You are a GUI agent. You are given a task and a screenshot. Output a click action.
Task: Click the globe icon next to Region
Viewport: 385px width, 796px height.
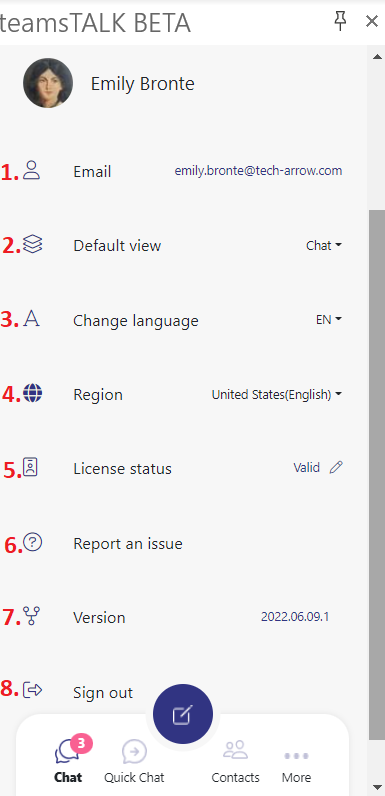(33, 393)
